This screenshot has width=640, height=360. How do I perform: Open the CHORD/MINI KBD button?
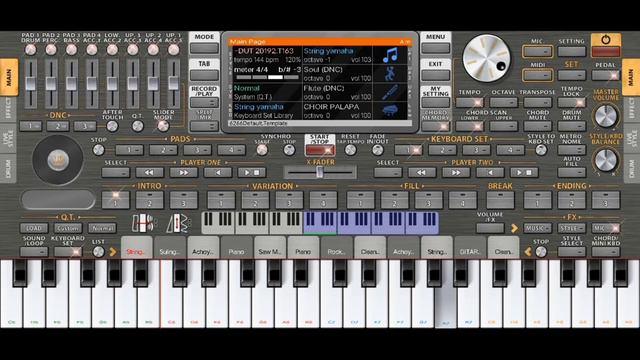(606, 252)
